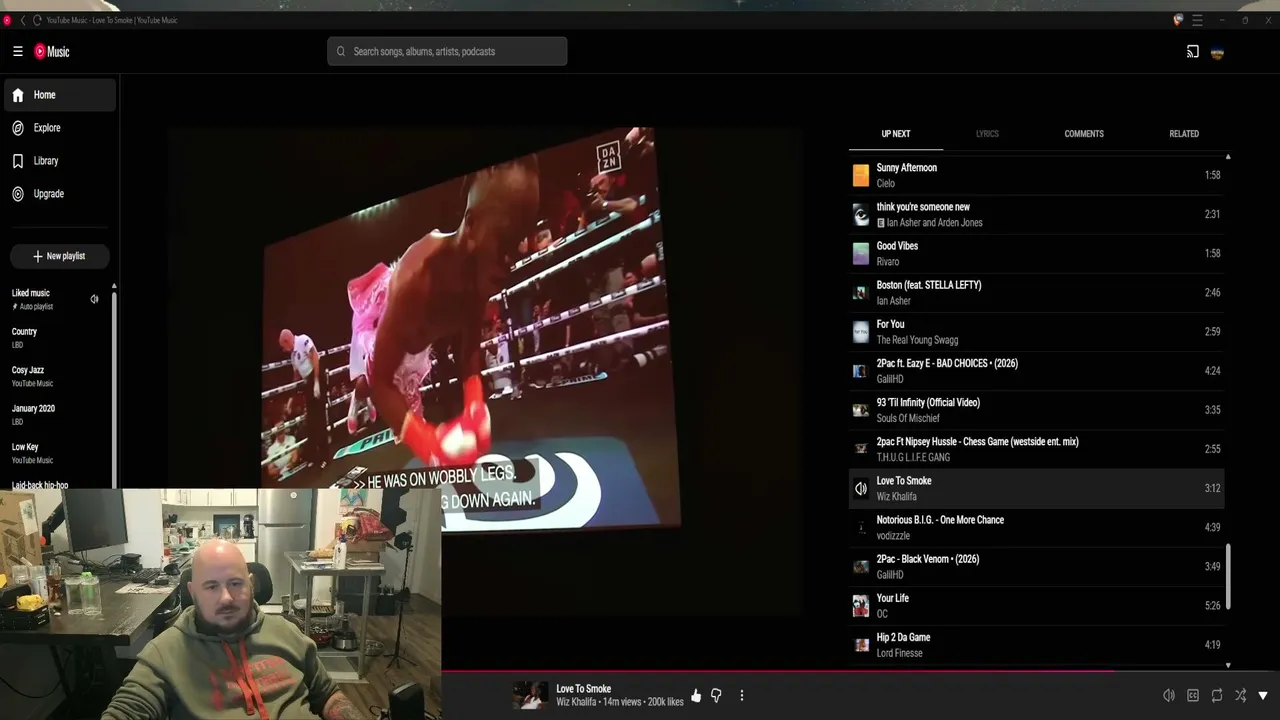1280x720 pixels.
Task: Play Your Life by OC
Action: click(x=1036, y=605)
